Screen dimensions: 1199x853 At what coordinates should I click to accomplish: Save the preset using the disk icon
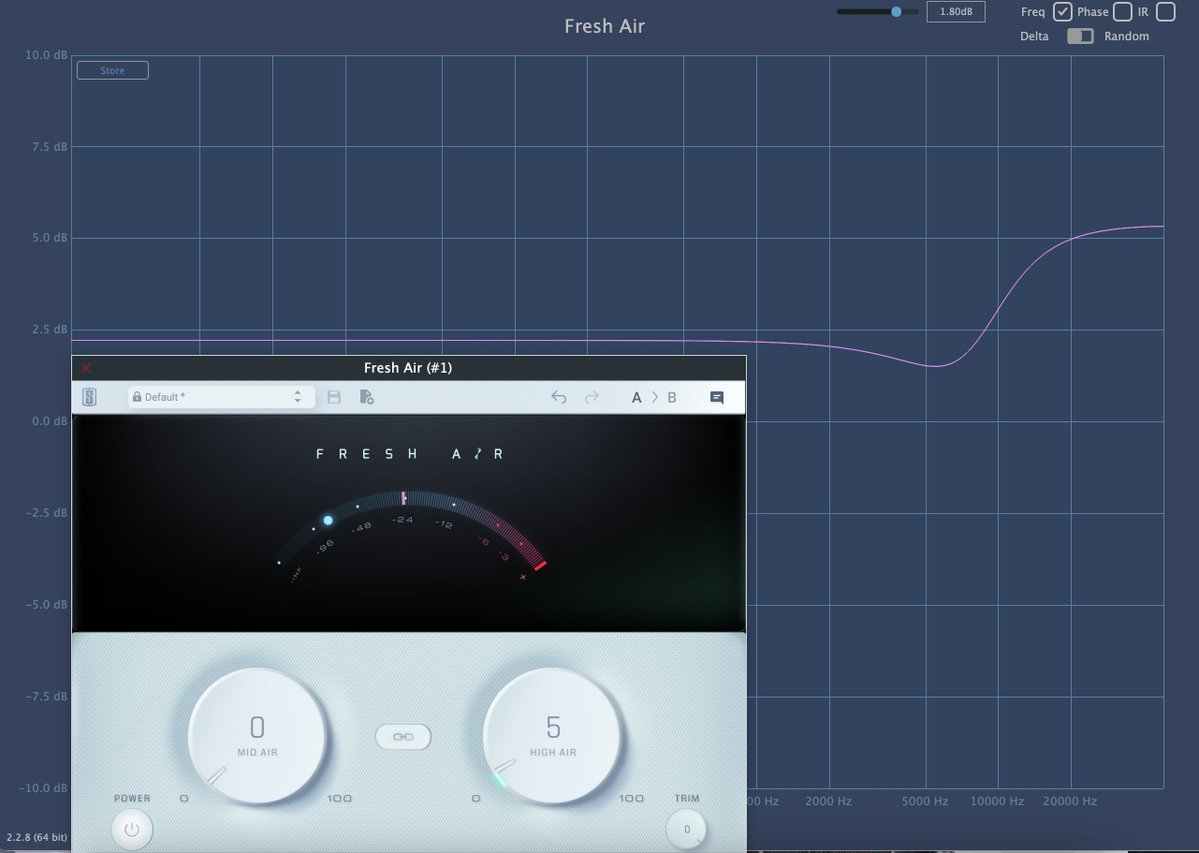(334, 396)
